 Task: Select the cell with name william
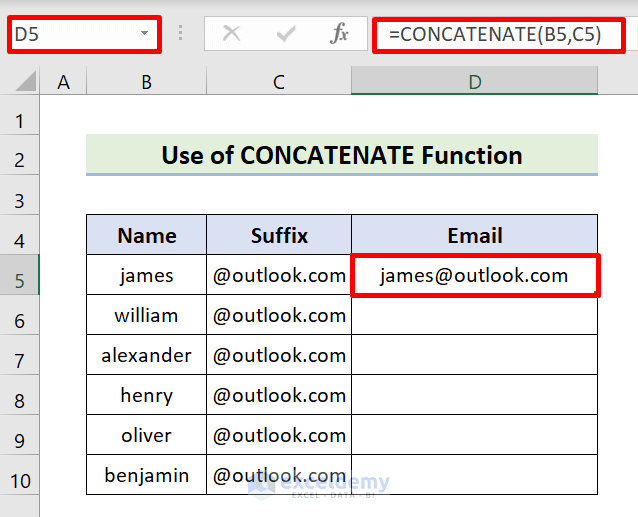point(146,315)
